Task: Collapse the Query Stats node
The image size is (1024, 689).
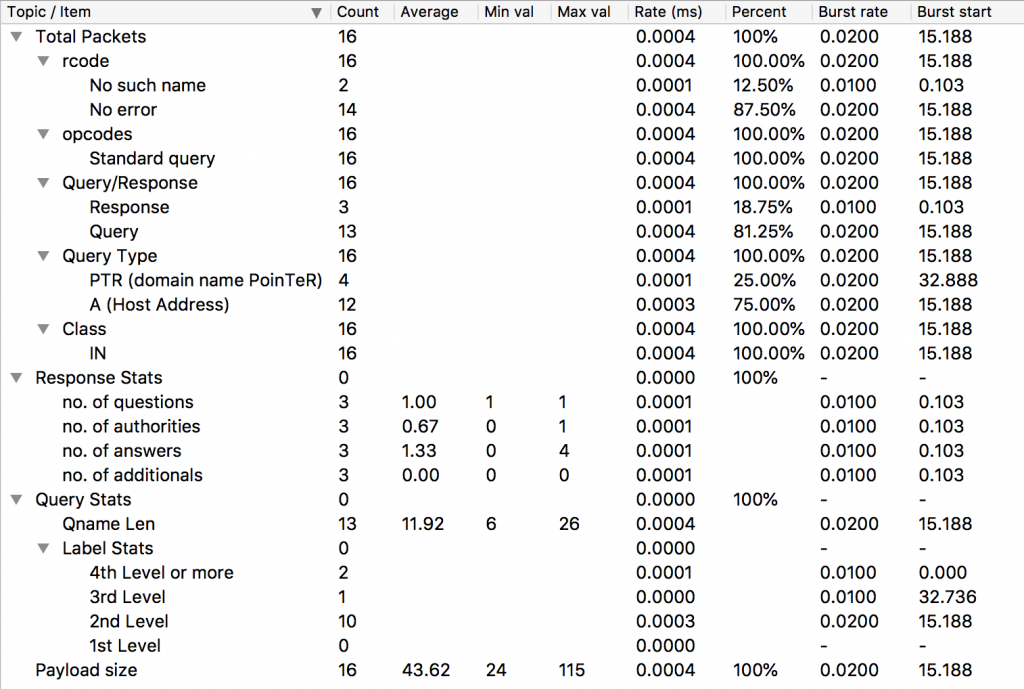Action: pyautogui.click(x=17, y=500)
